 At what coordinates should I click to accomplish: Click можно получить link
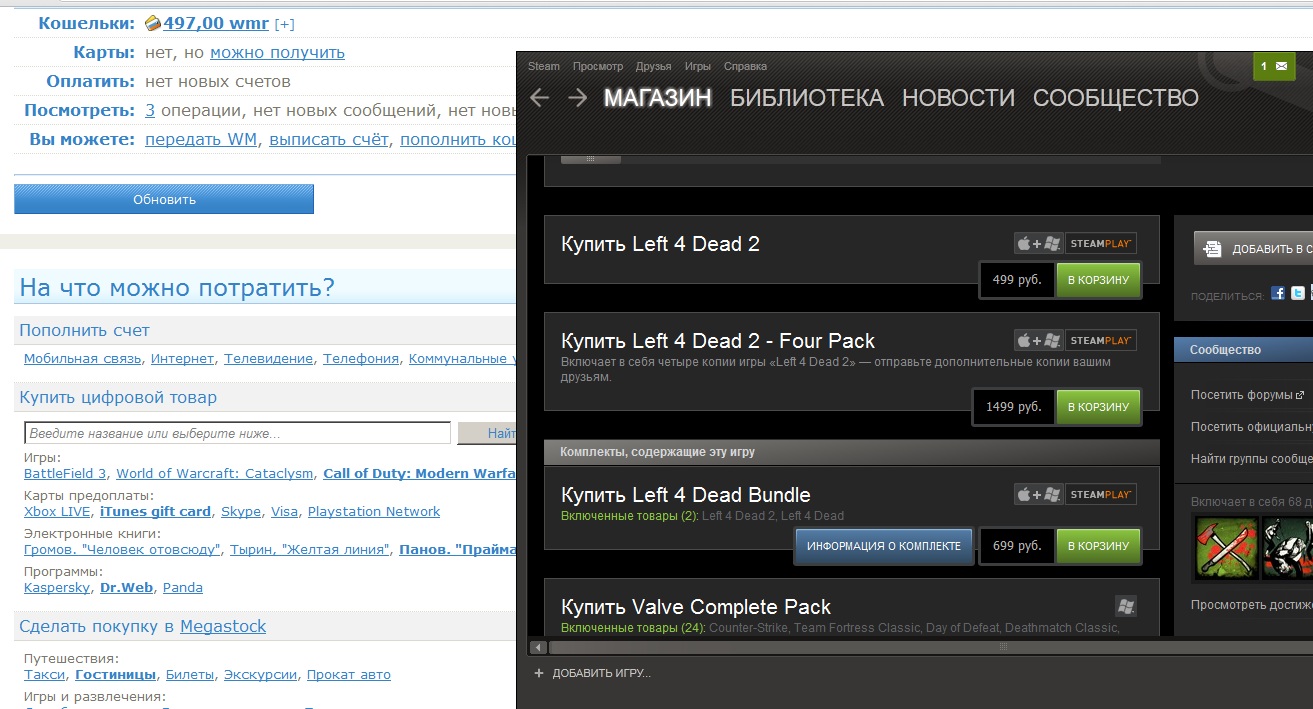[277, 52]
